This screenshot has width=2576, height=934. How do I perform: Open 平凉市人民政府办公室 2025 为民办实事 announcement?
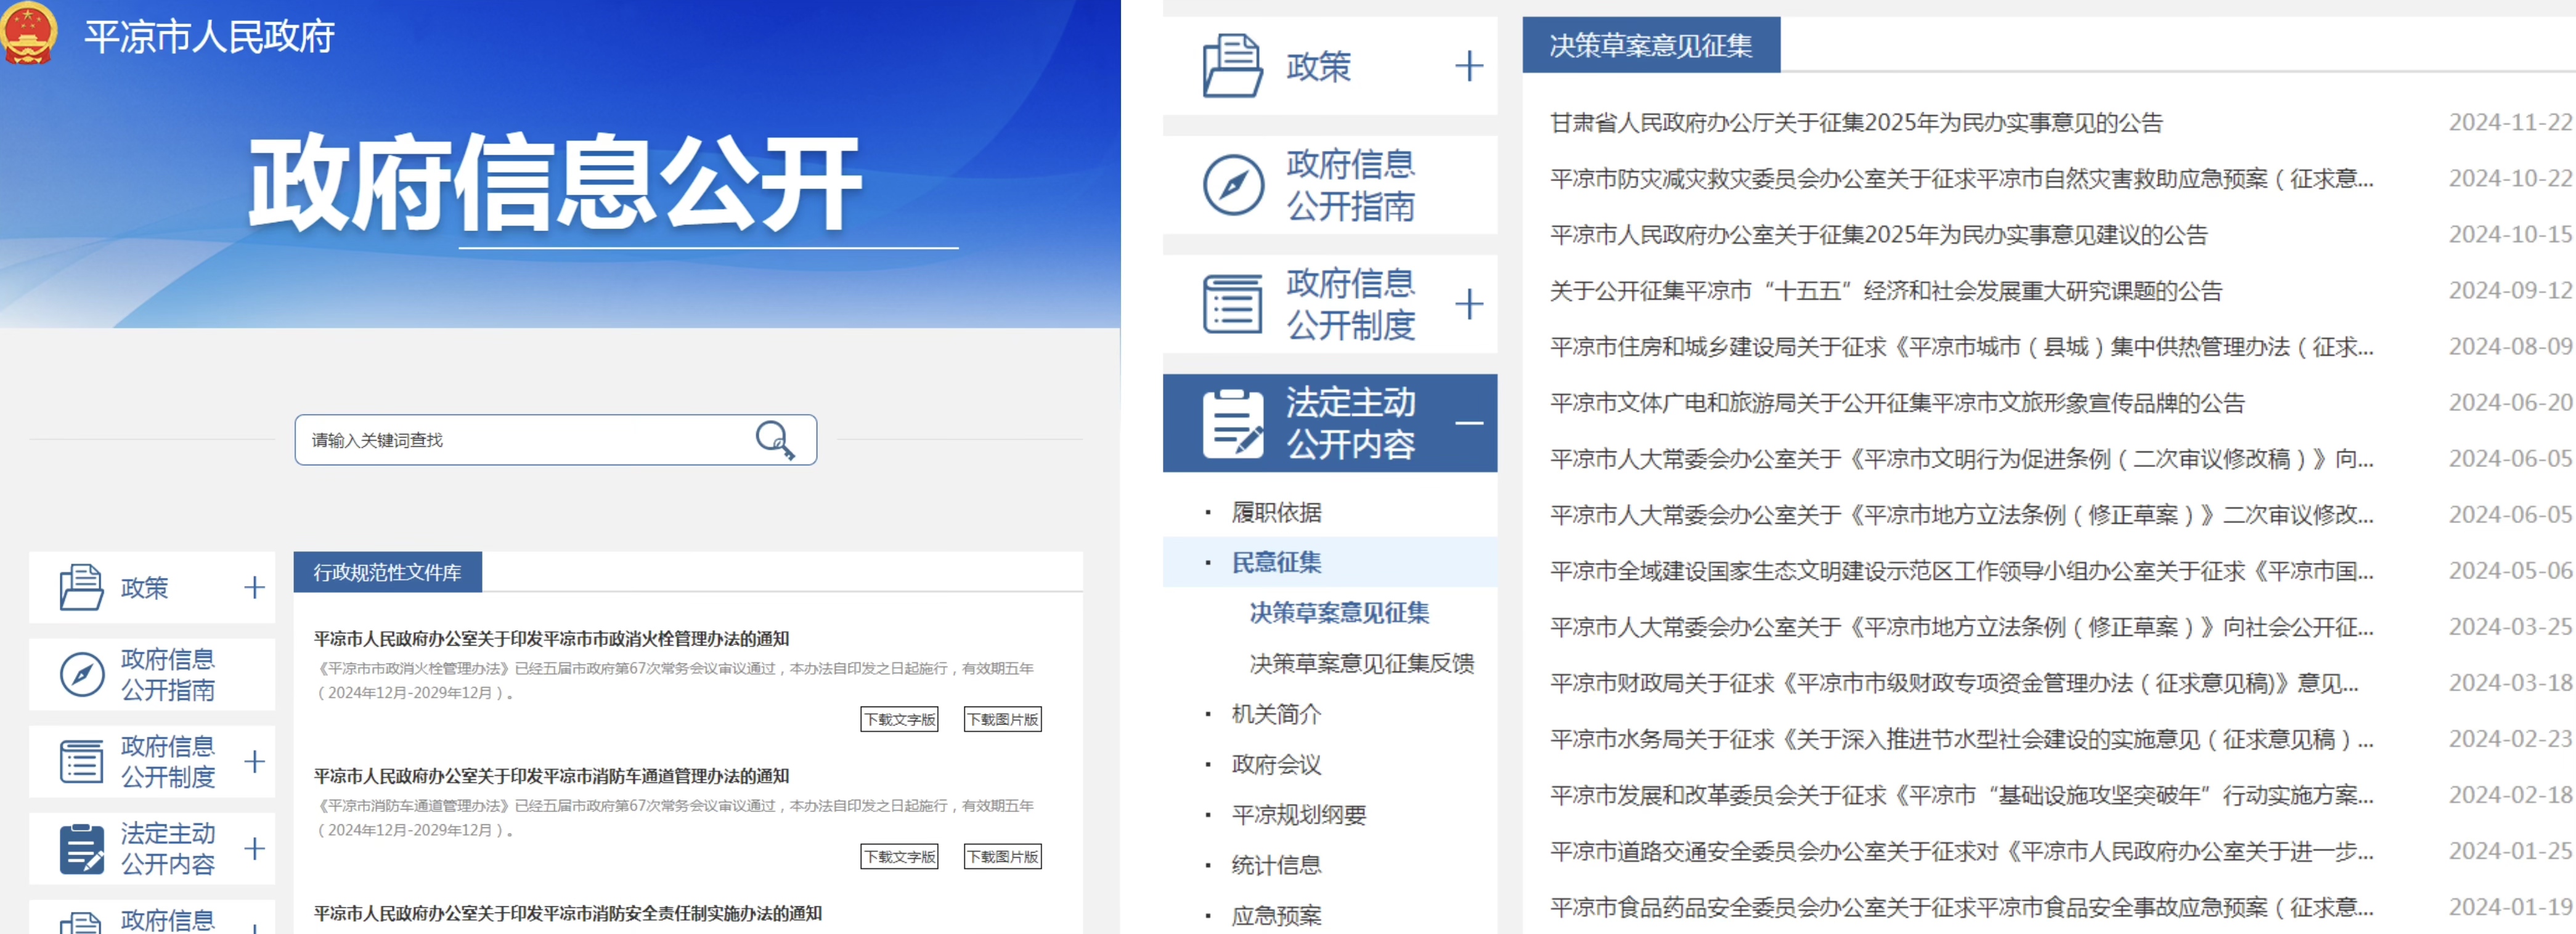point(1878,234)
